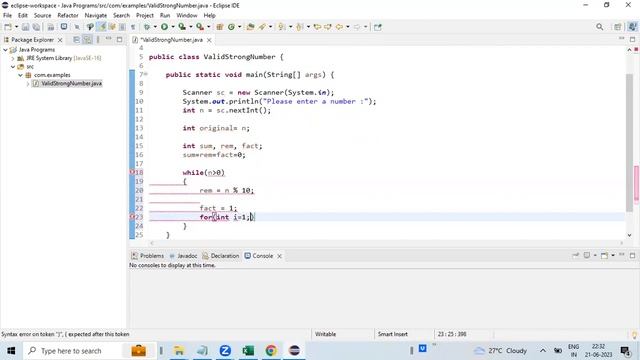Viewport: 640px width, 360px height.
Task: Click error marker on line 18
Action: click(x=132, y=172)
